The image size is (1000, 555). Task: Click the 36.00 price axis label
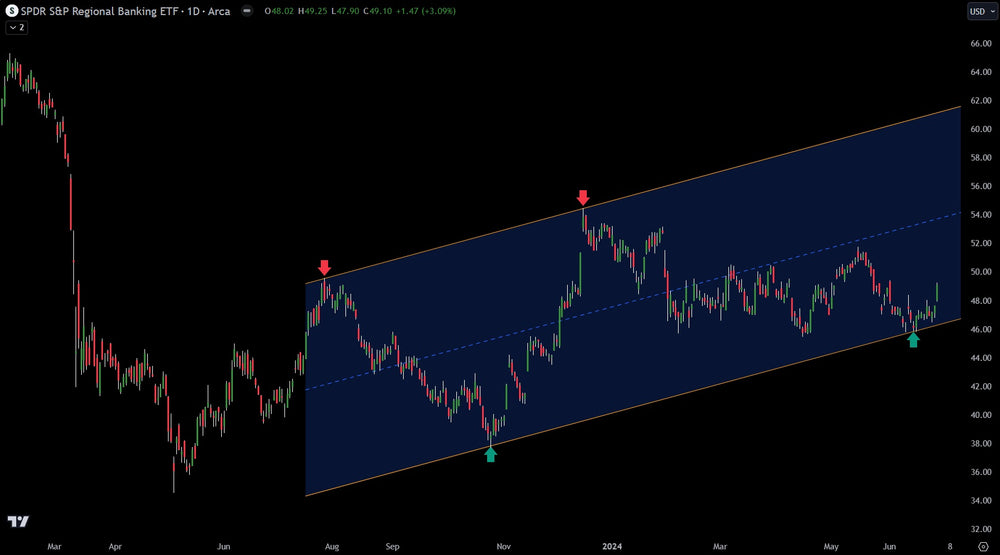pos(981,472)
